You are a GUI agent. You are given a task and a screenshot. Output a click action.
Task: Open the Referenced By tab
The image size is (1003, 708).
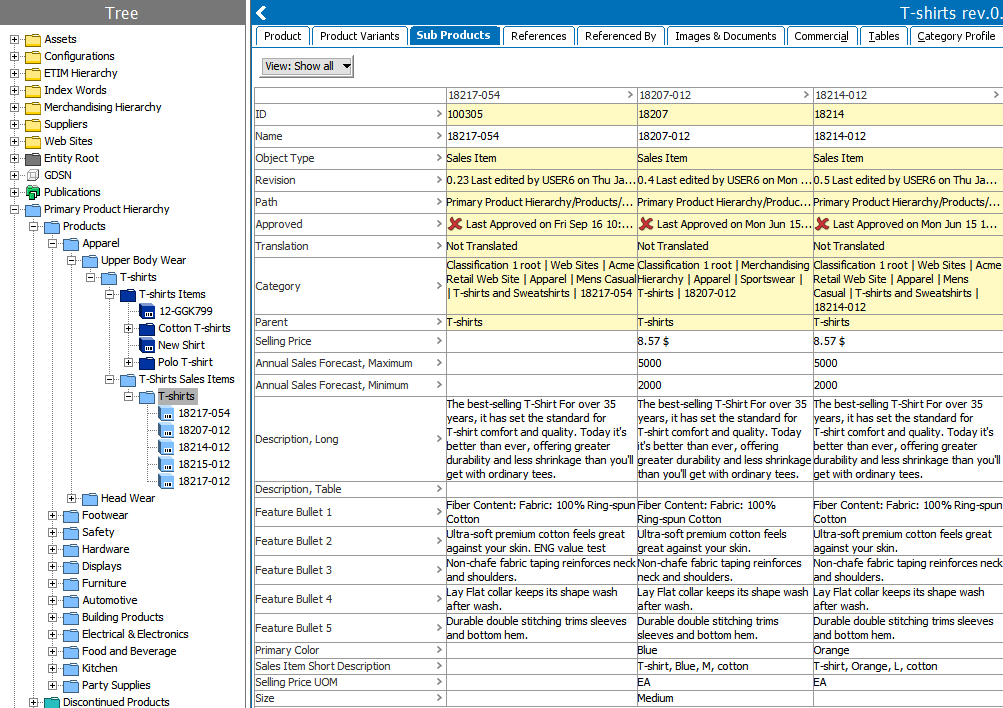620,36
